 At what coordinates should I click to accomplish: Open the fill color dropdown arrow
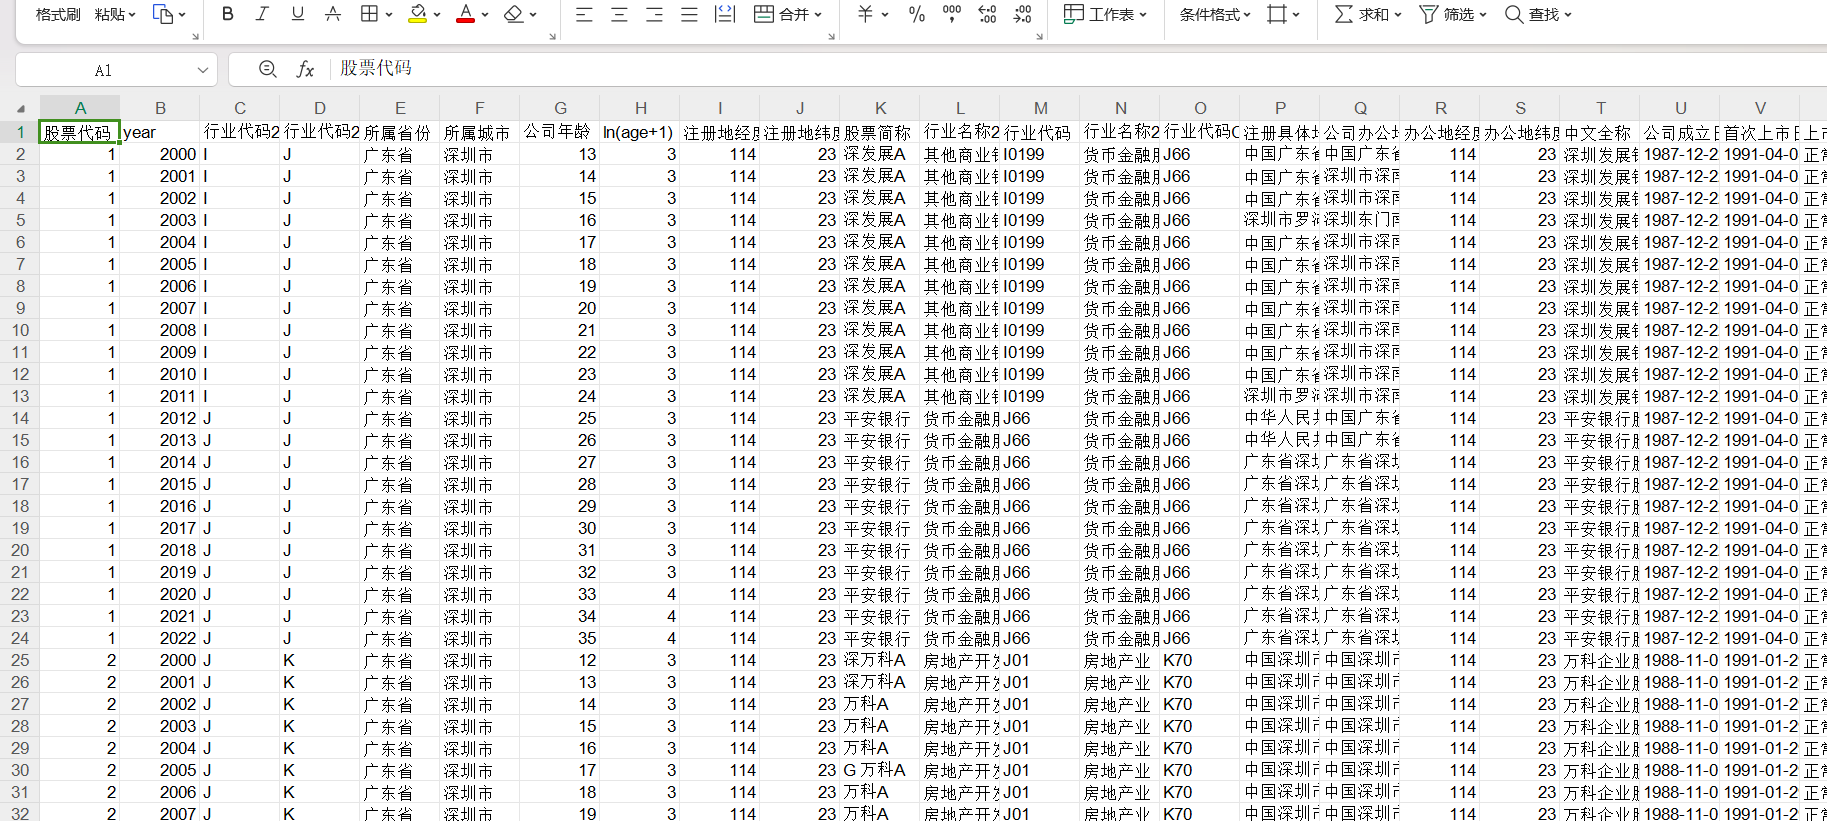tap(437, 15)
